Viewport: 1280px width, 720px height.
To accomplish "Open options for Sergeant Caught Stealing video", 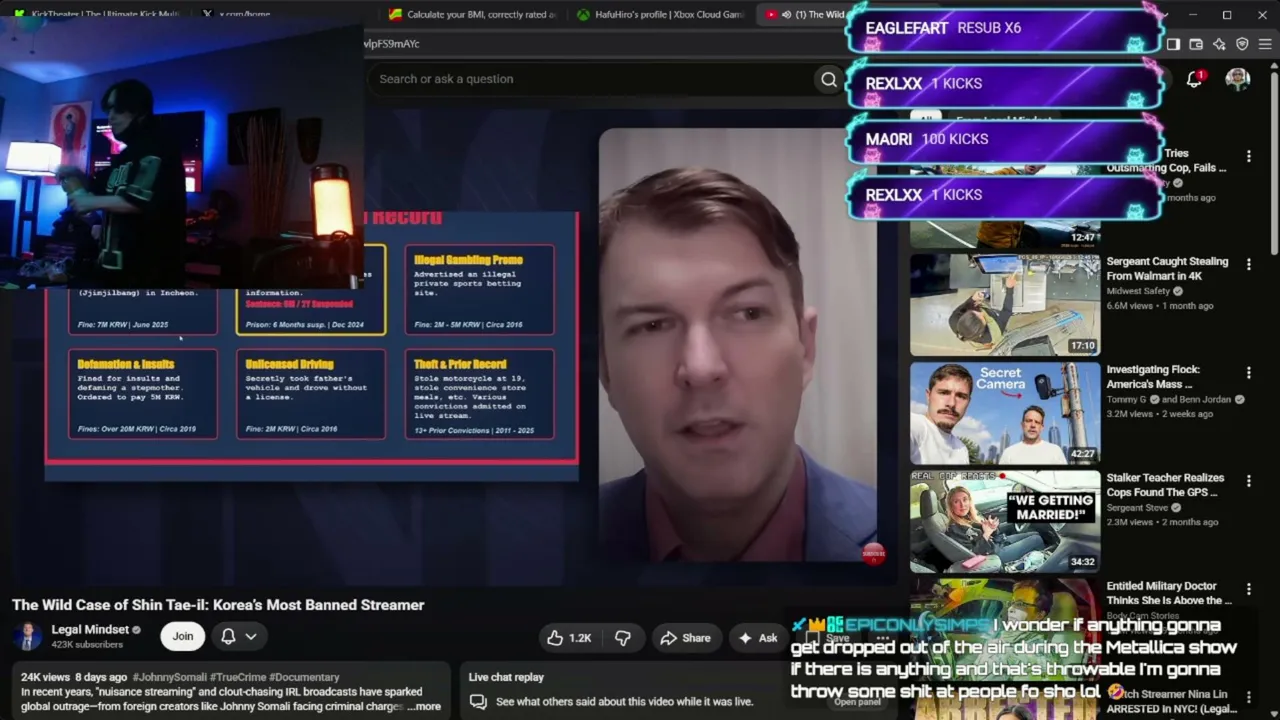I will coord(1248,264).
